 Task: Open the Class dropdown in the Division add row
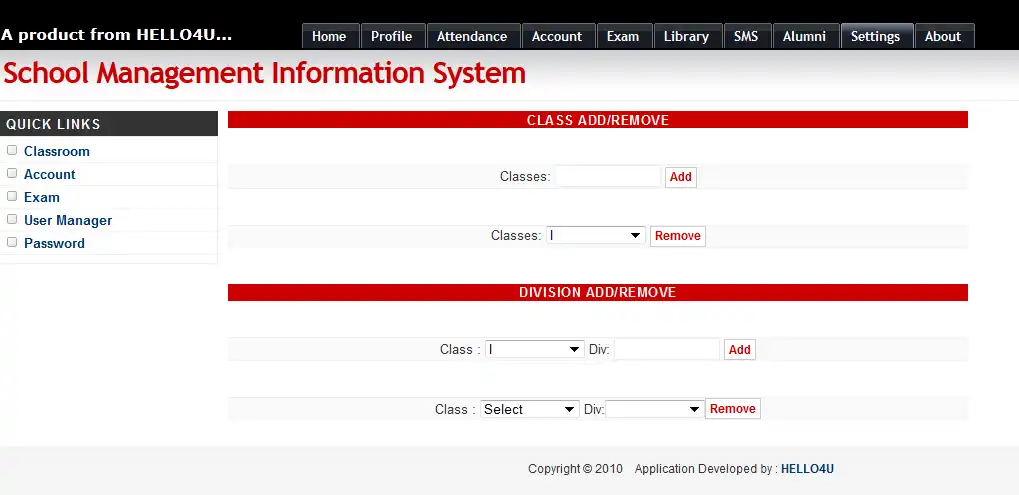tap(534, 349)
